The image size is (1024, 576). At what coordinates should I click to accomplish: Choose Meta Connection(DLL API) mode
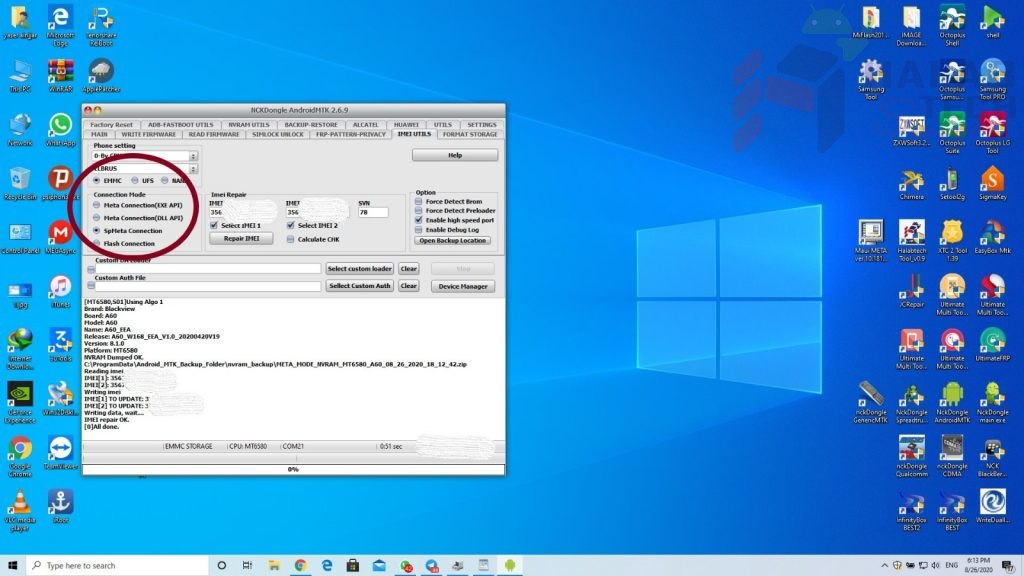pos(97,218)
